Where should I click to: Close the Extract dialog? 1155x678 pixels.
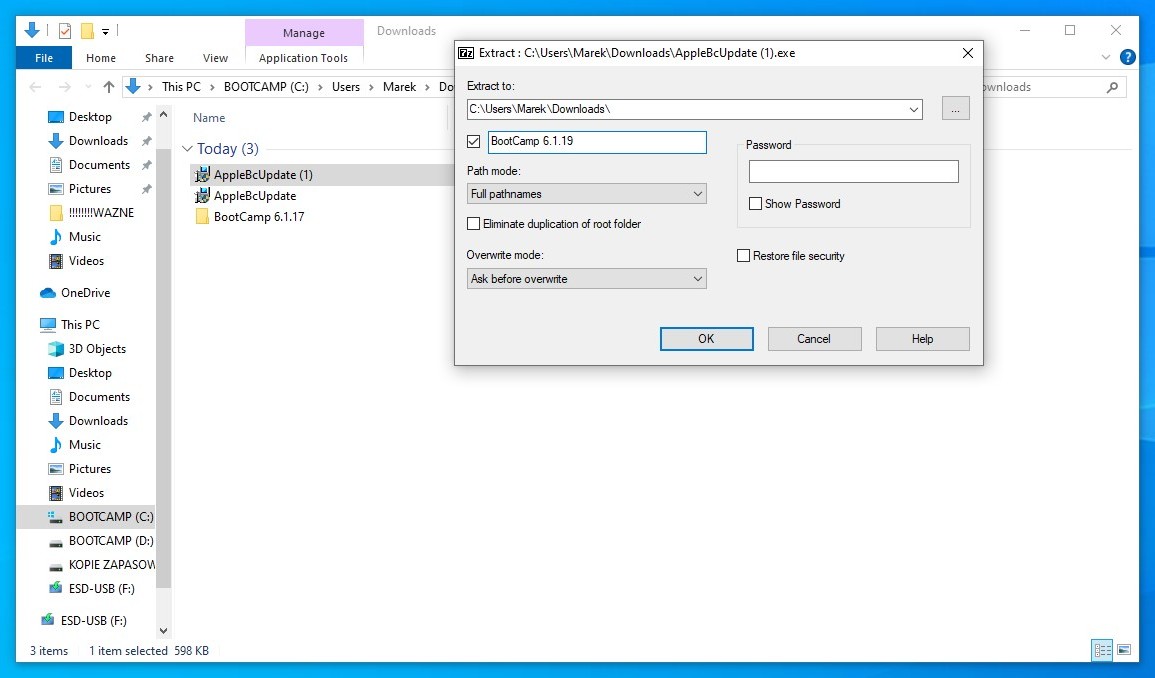tap(968, 53)
